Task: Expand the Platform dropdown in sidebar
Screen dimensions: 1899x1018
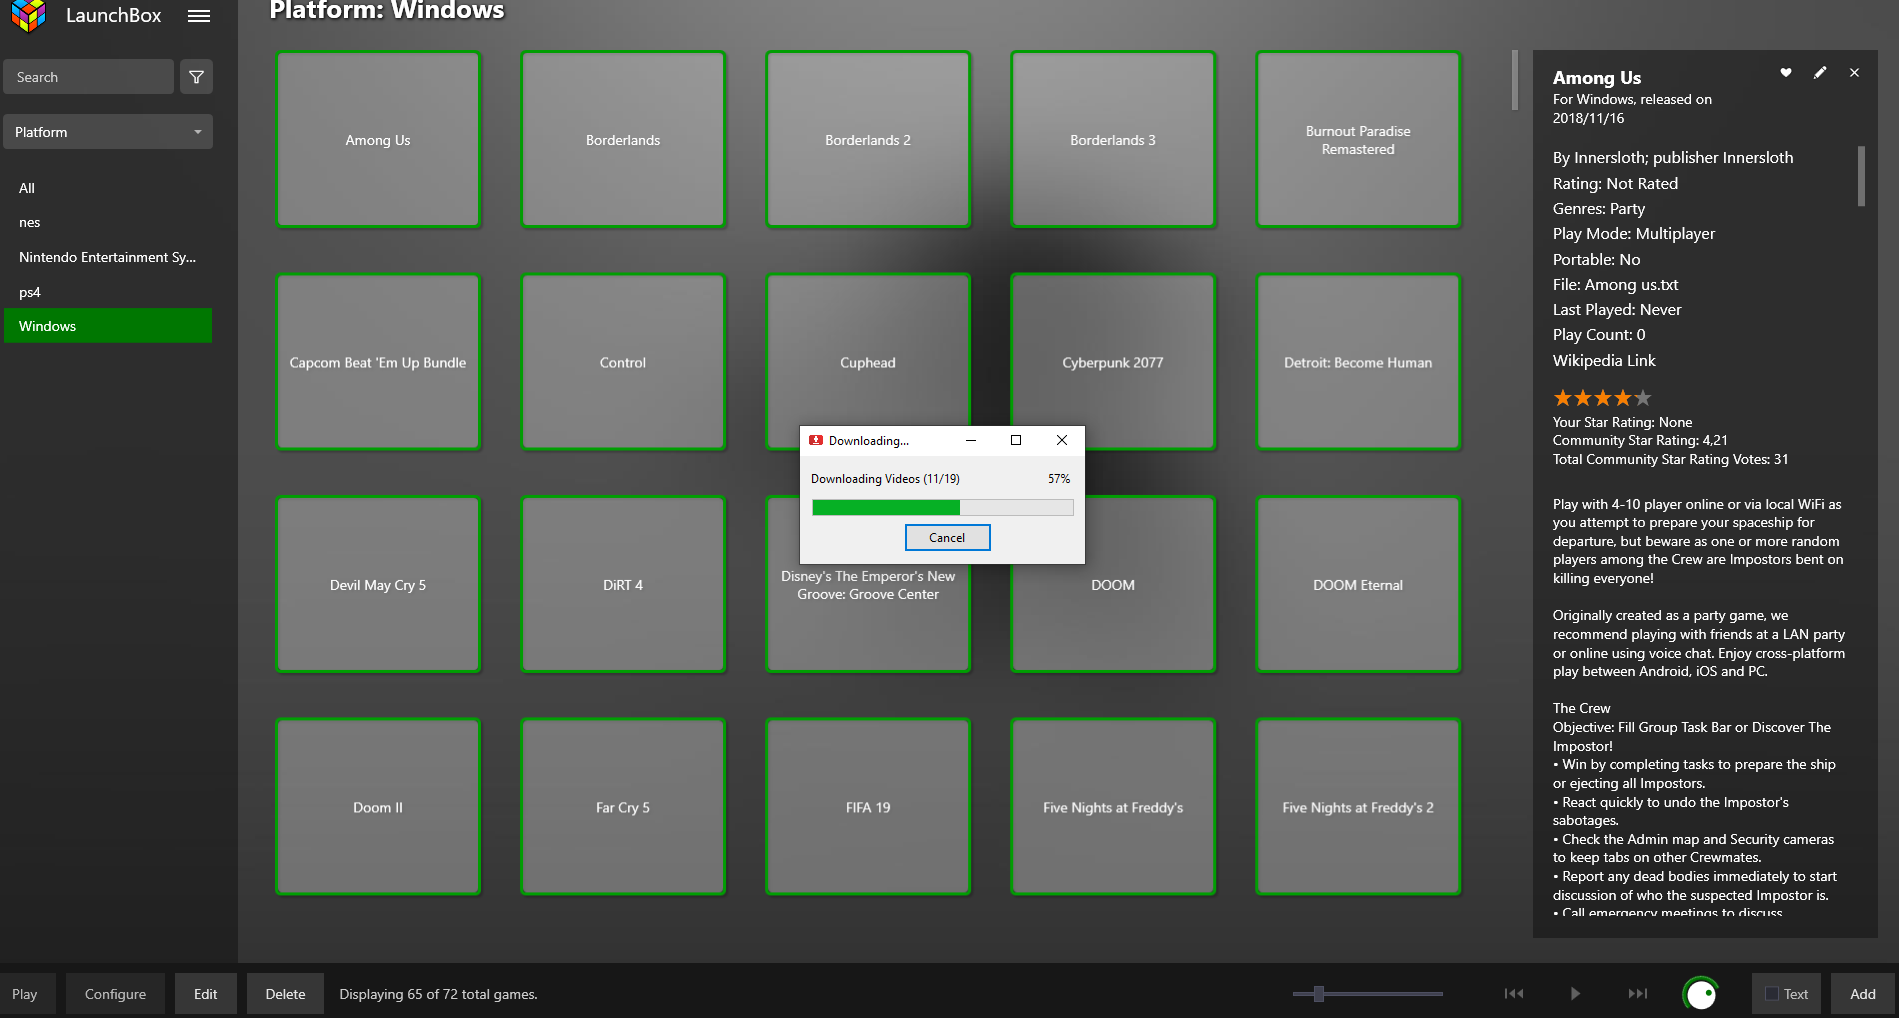Action: click(x=108, y=132)
